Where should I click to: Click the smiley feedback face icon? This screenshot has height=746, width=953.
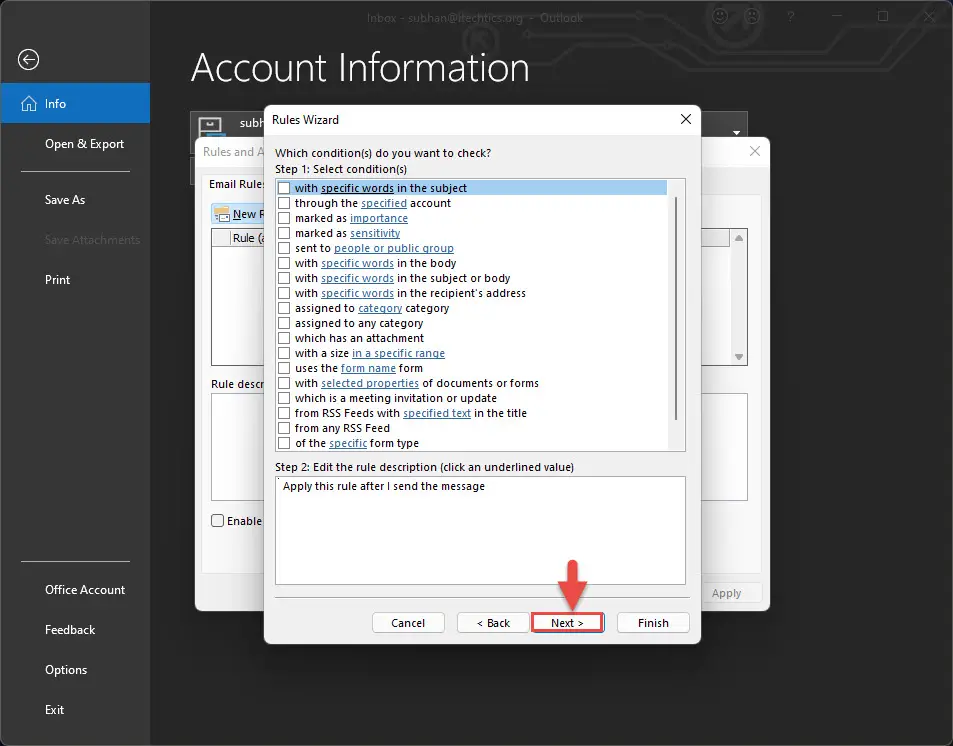click(x=720, y=16)
